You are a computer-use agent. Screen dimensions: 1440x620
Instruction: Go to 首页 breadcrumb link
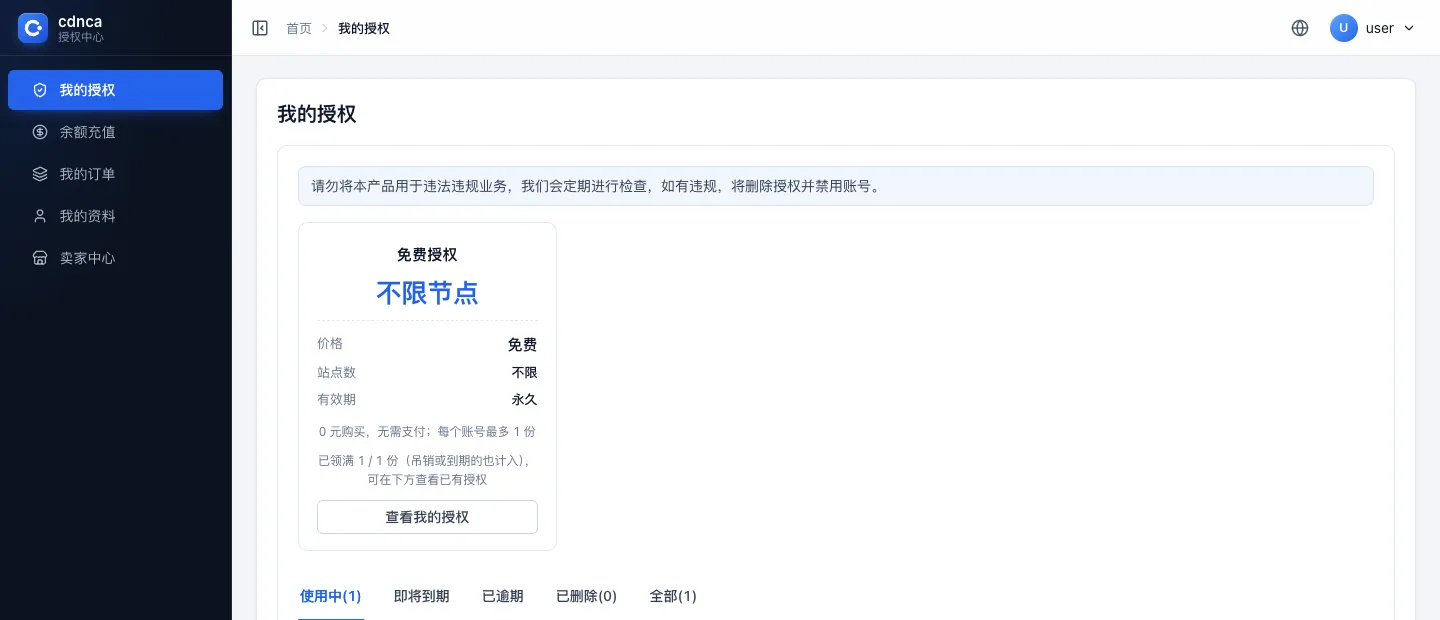click(x=299, y=28)
